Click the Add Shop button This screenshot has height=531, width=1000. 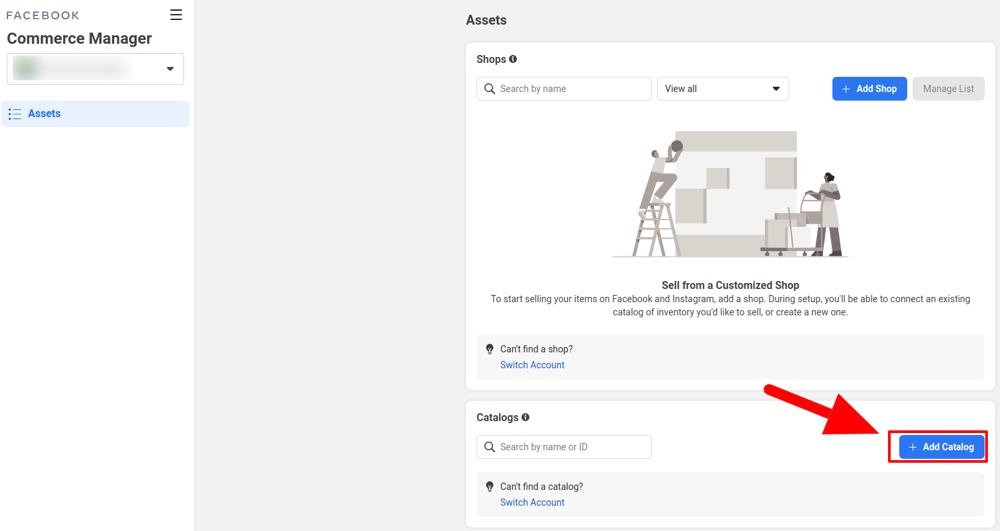pyautogui.click(x=869, y=89)
